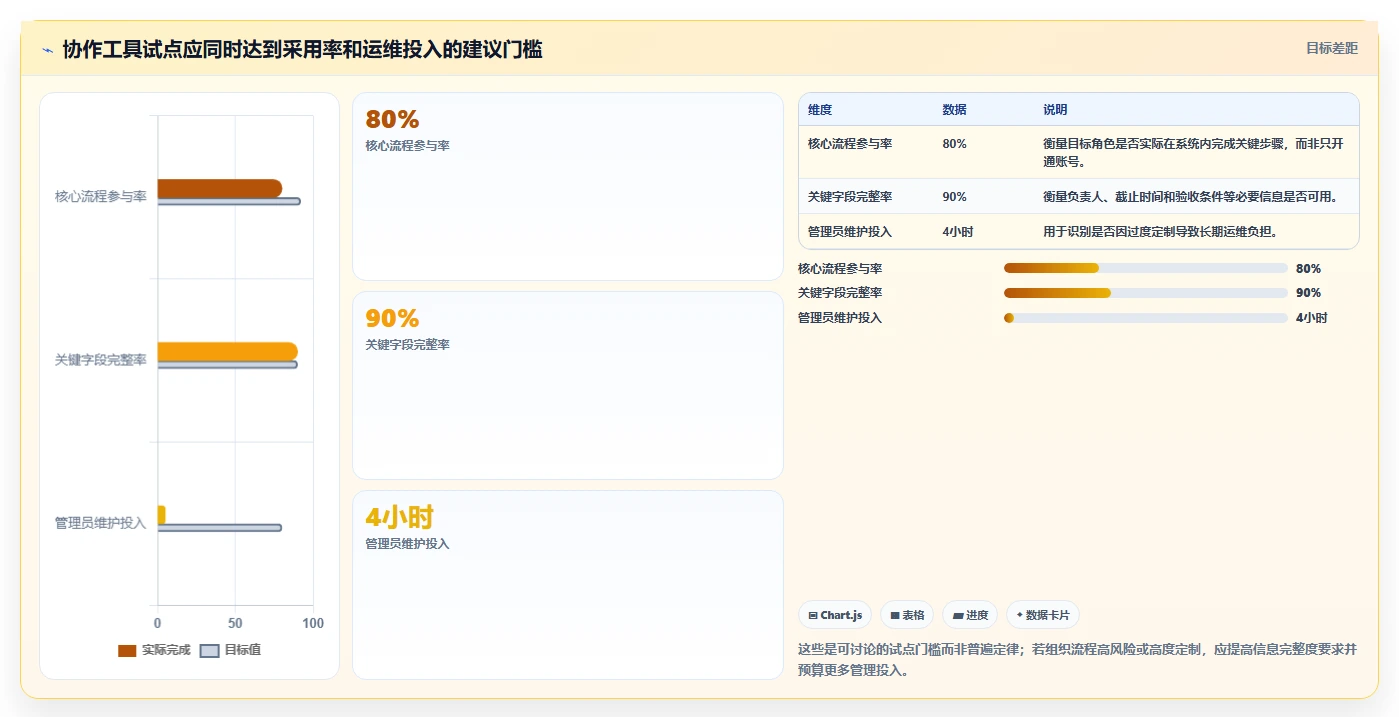Select the 表格 chip
This screenshot has height=717, width=1399.
click(907, 615)
